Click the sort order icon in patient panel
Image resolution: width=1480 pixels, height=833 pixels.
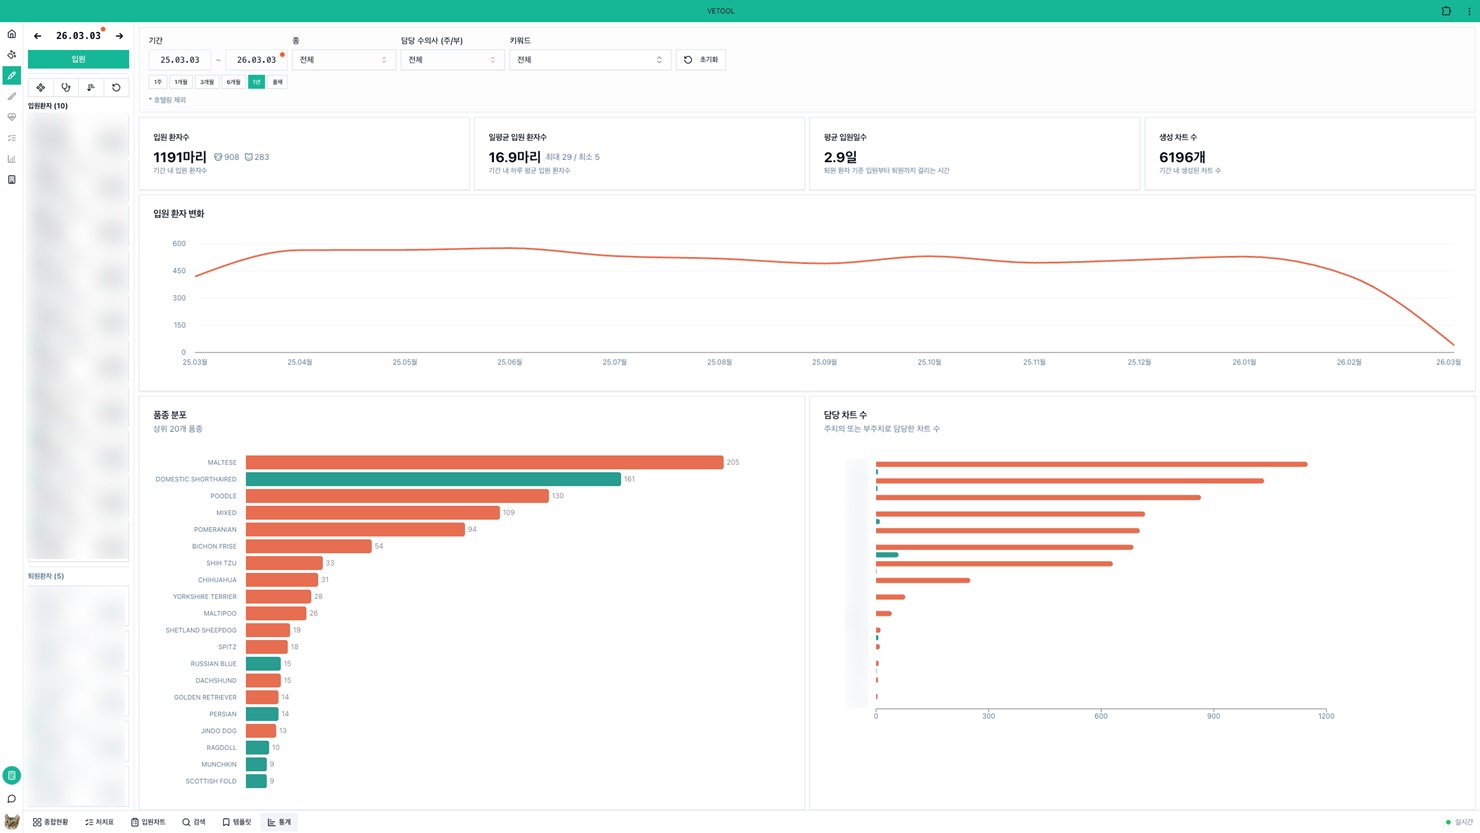[91, 88]
